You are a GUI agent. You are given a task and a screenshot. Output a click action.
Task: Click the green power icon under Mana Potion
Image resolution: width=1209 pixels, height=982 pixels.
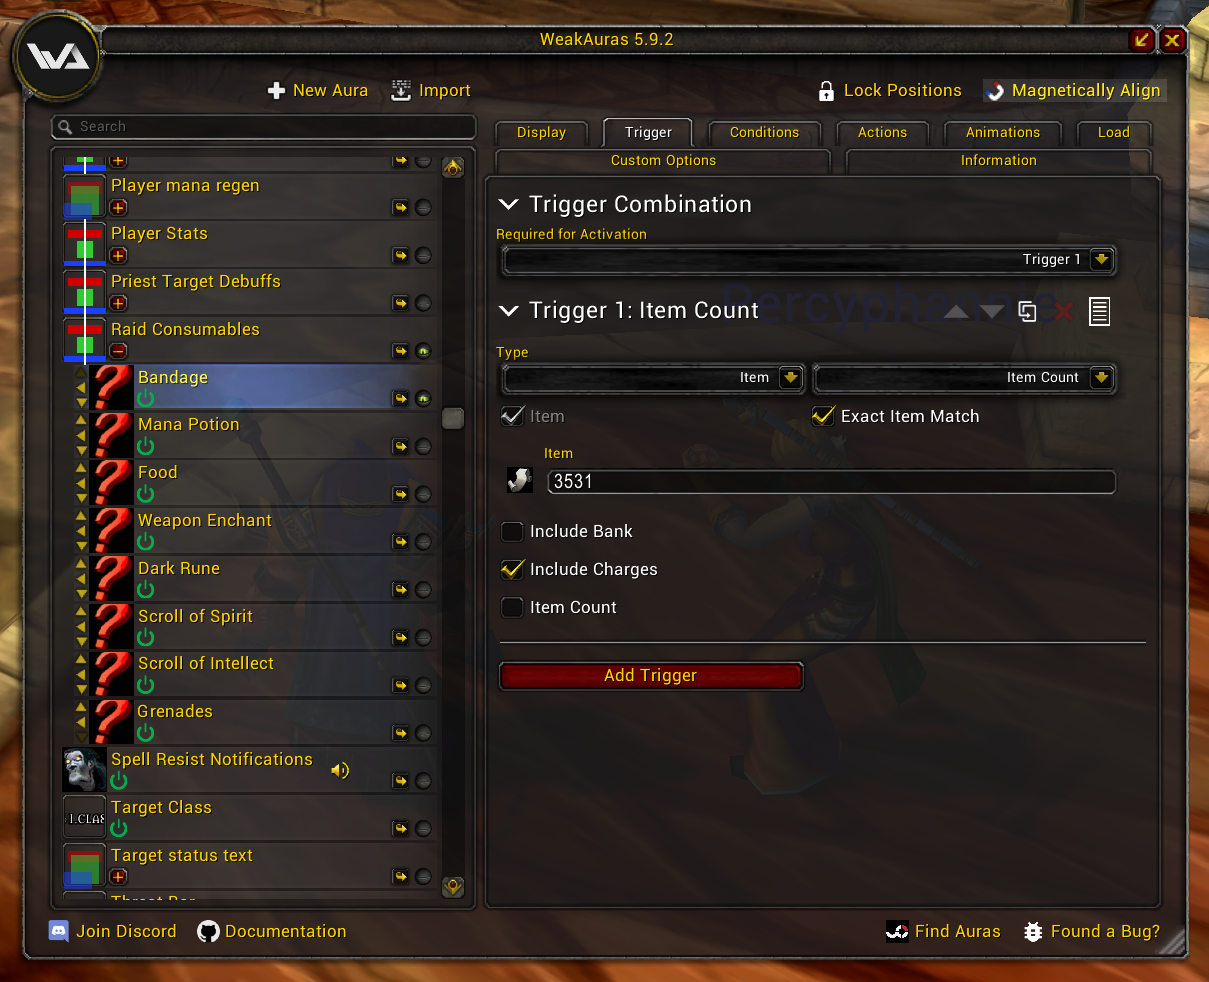point(146,446)
